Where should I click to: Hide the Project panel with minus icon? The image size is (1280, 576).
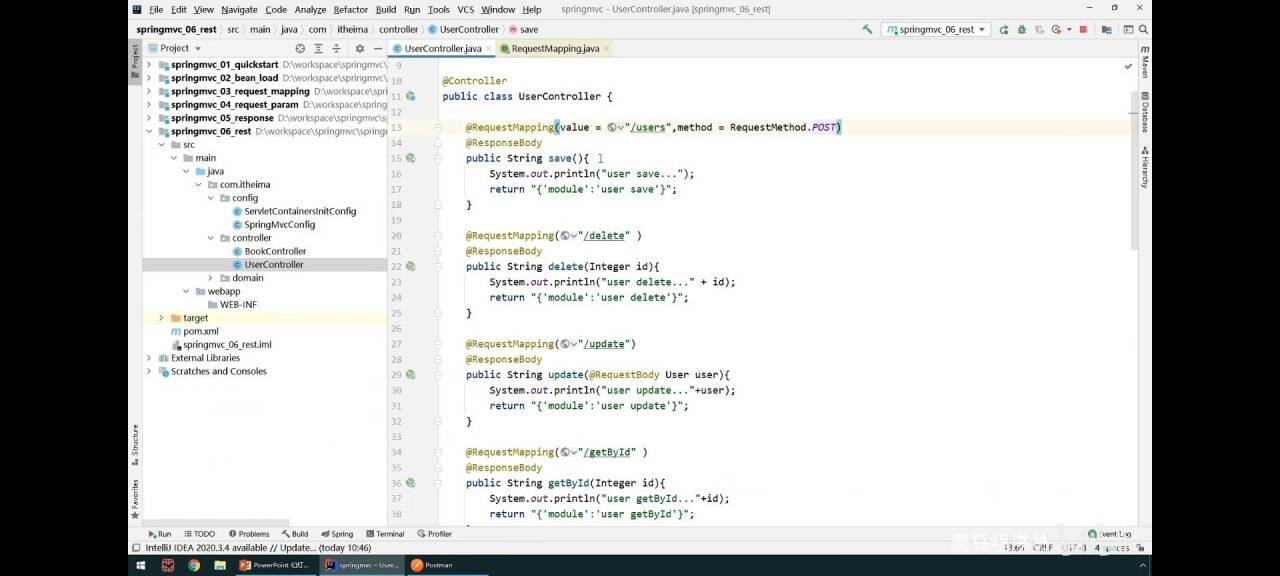pos(377,48)
